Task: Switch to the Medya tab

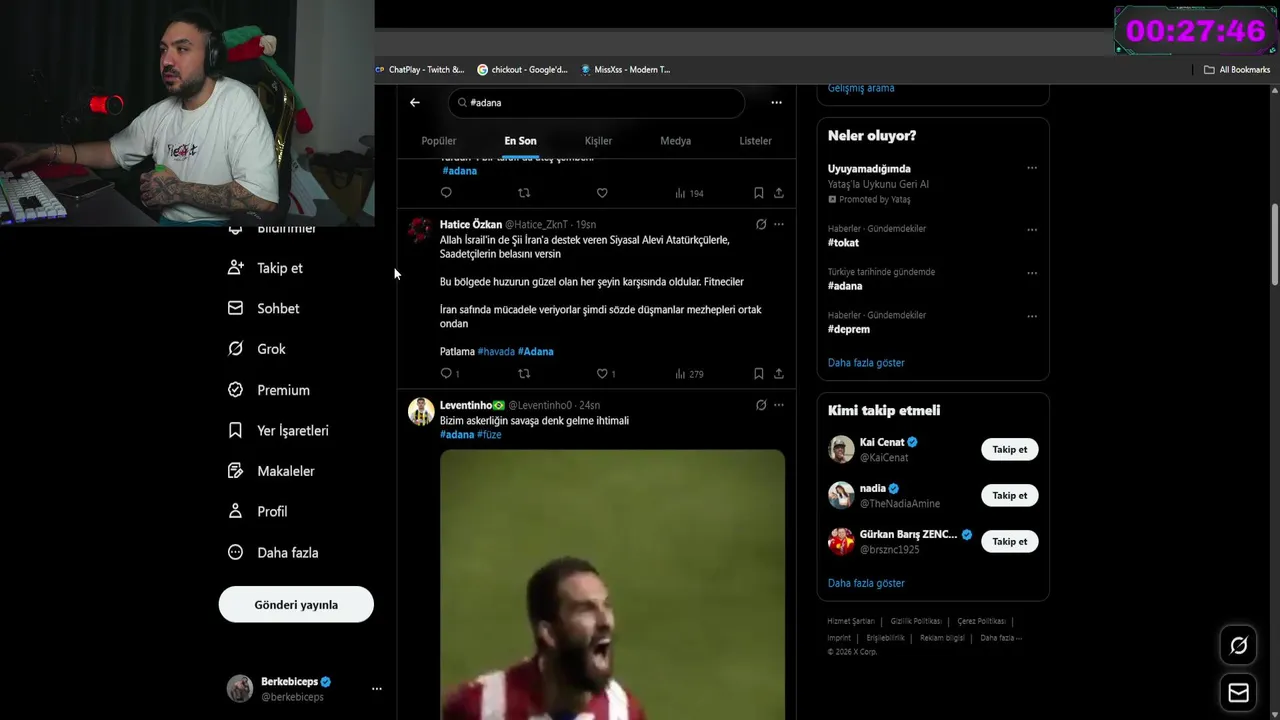Action: tap(675, 141)
